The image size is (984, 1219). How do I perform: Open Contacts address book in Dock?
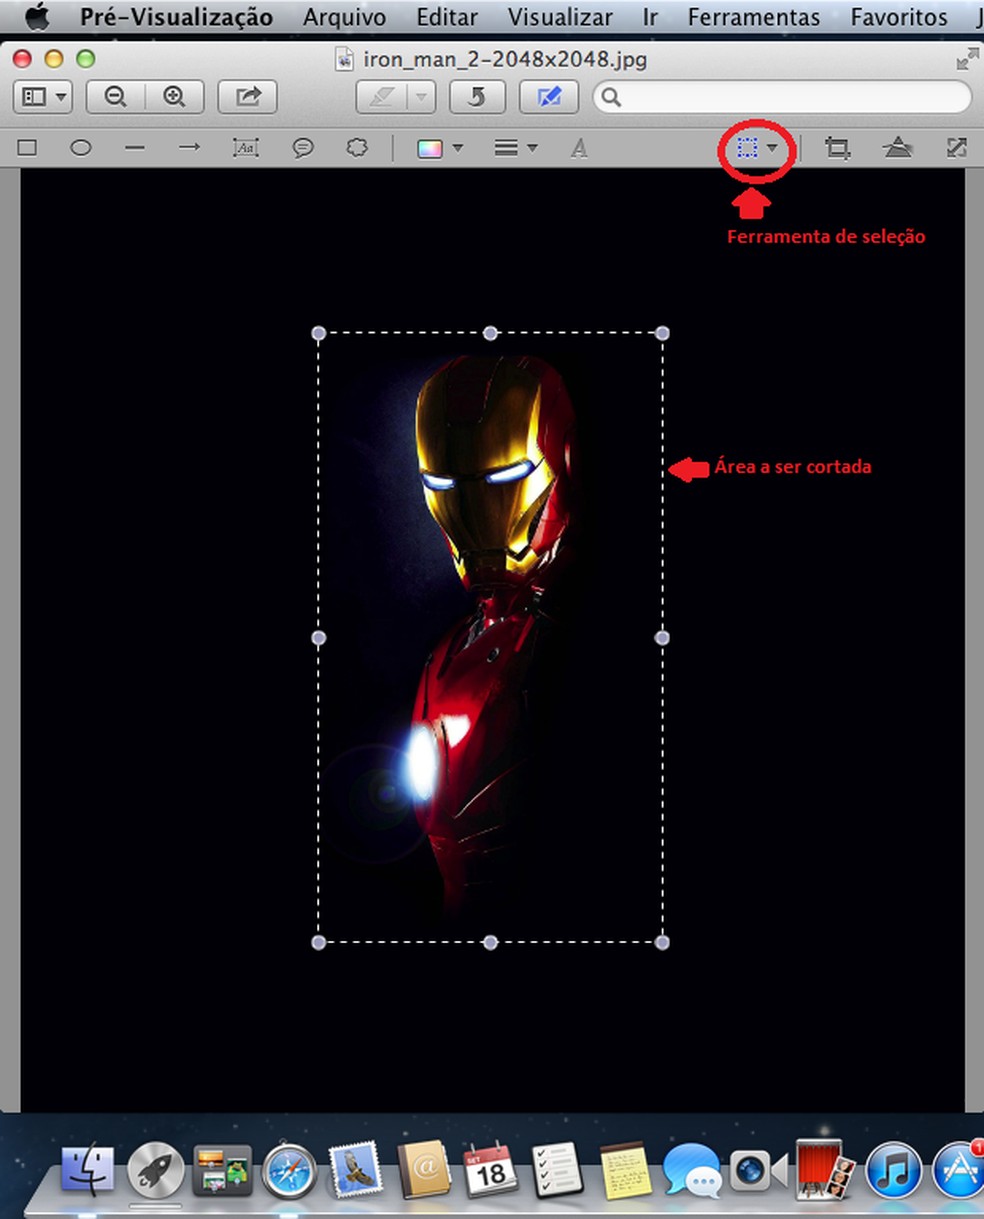coord(424,1170)
